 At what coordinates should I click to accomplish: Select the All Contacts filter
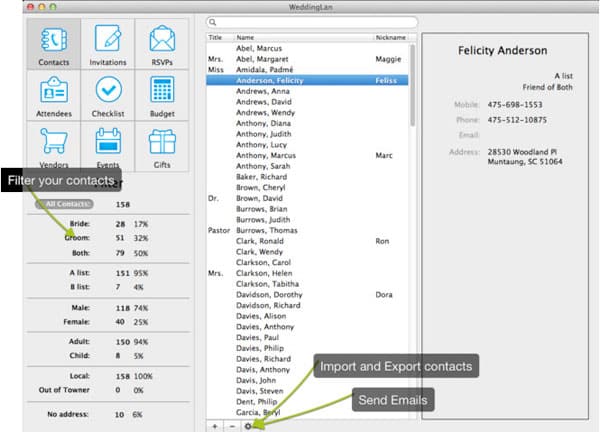70,204
